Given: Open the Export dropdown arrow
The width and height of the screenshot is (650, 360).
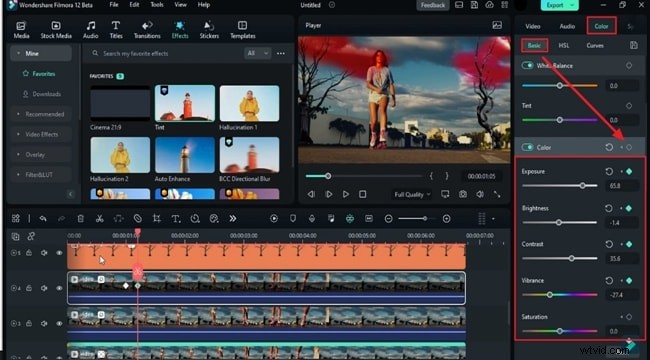Looking at the screenshot, I should (572, 5).
